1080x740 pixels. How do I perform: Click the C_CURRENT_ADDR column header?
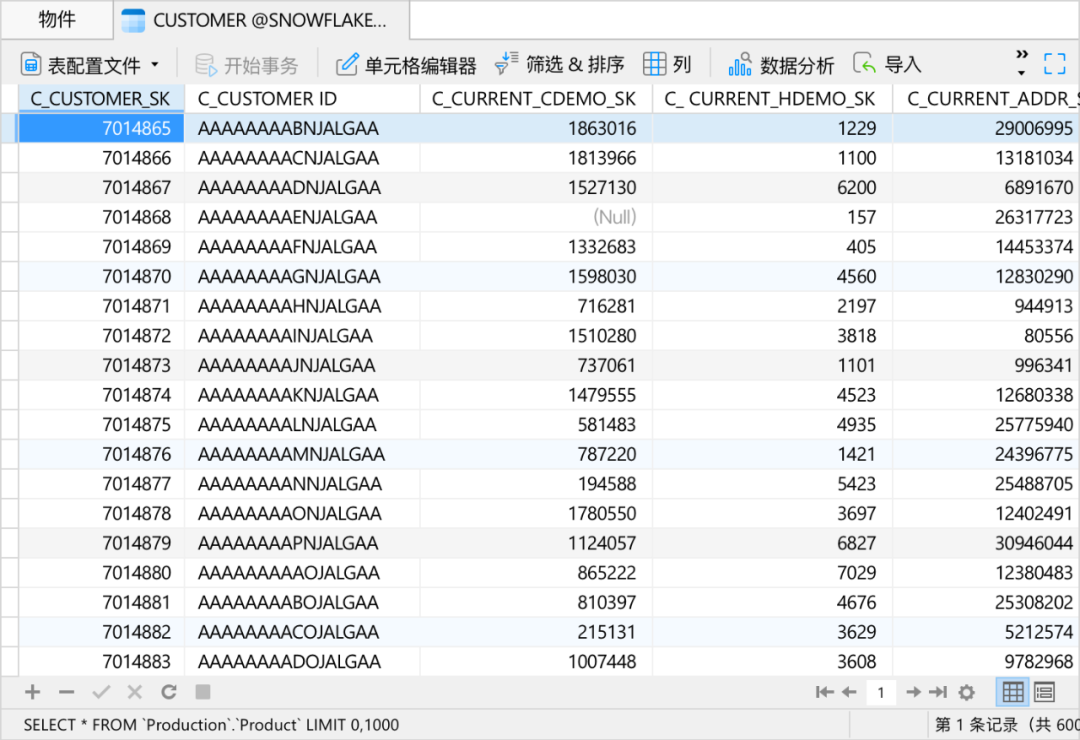pyautogui.click(x=986, y=99)
